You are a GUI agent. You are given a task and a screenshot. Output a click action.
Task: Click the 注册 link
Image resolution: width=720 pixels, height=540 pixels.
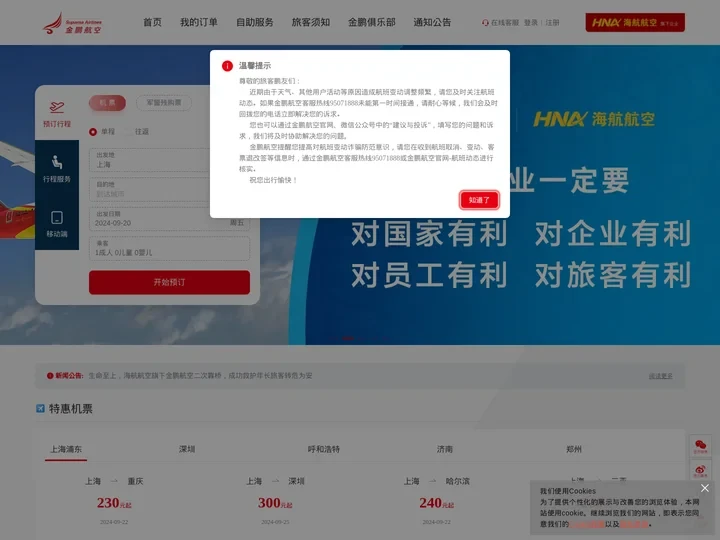pos(552,22)
